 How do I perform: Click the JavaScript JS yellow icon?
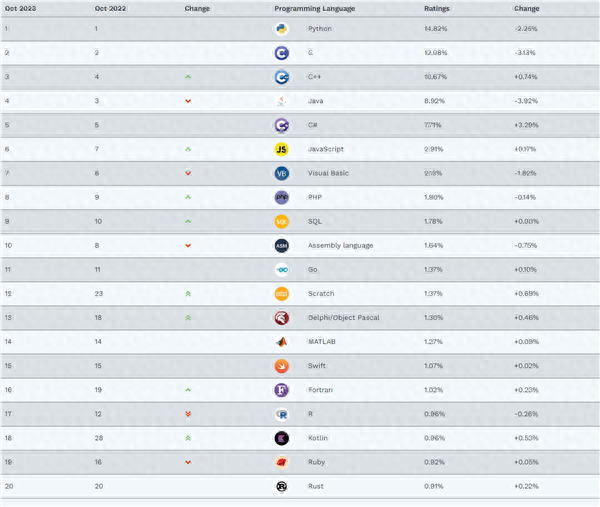point(282,149)
